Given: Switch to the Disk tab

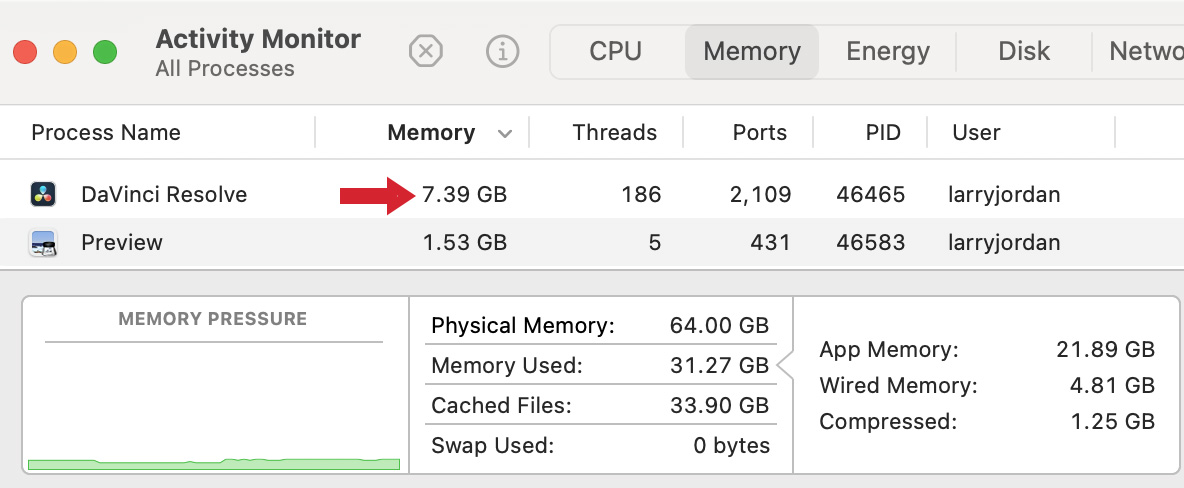Looking at the screenshot, I should (1024, 51).
